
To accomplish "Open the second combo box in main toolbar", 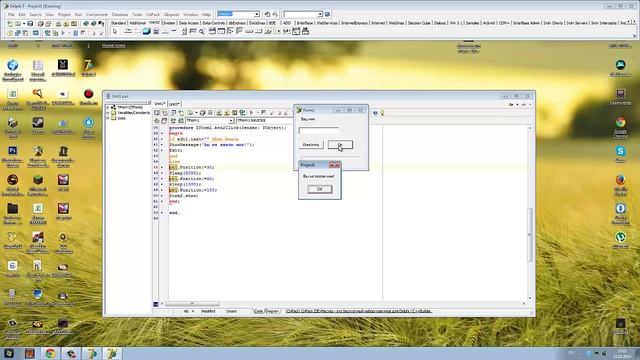I will pos(303,14).
